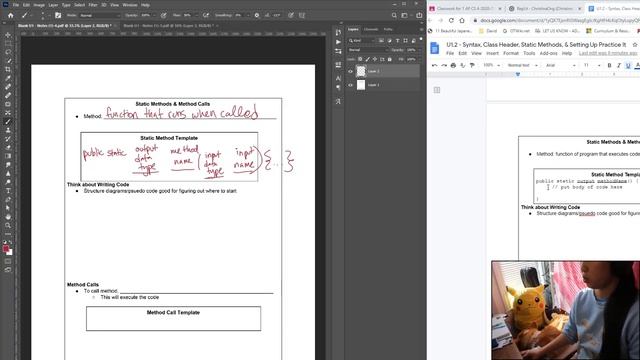Open Photoshop Layer menu

tap(53, 5)
